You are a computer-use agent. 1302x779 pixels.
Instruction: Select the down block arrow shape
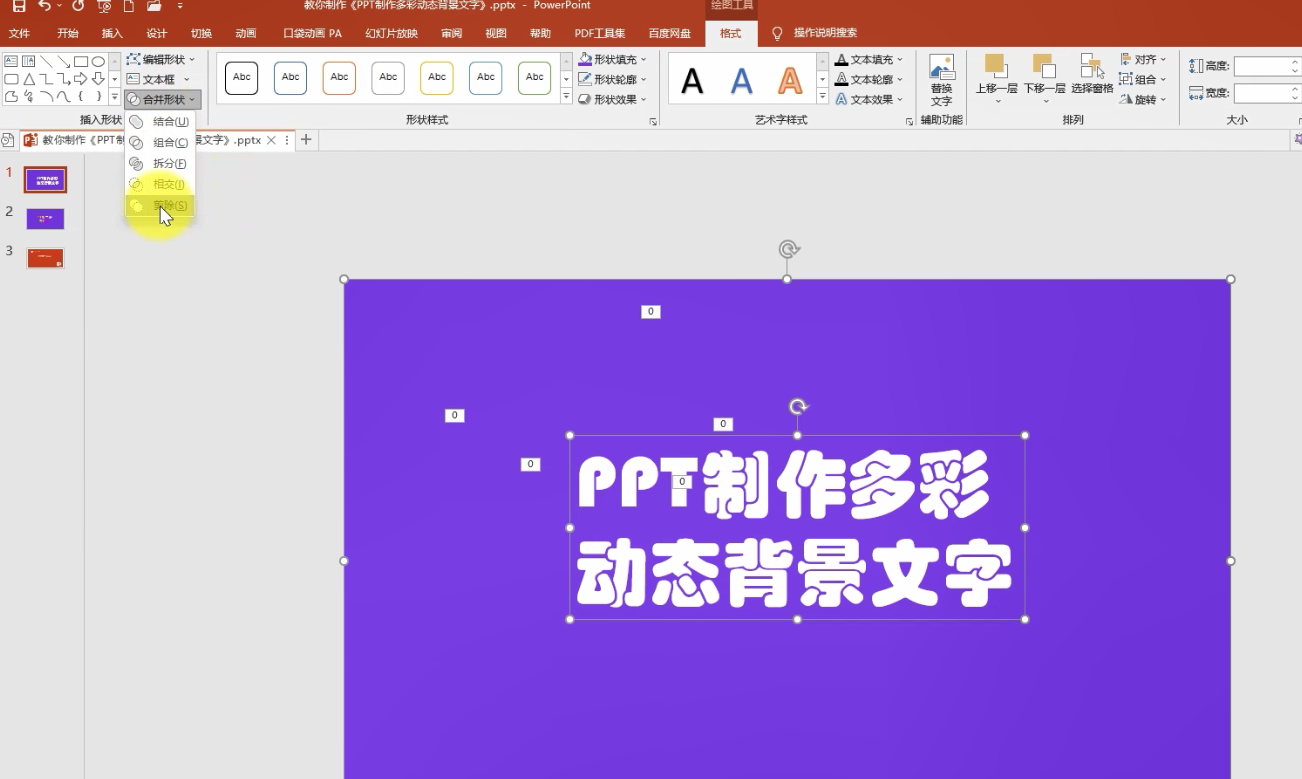[x=98, y=79]
